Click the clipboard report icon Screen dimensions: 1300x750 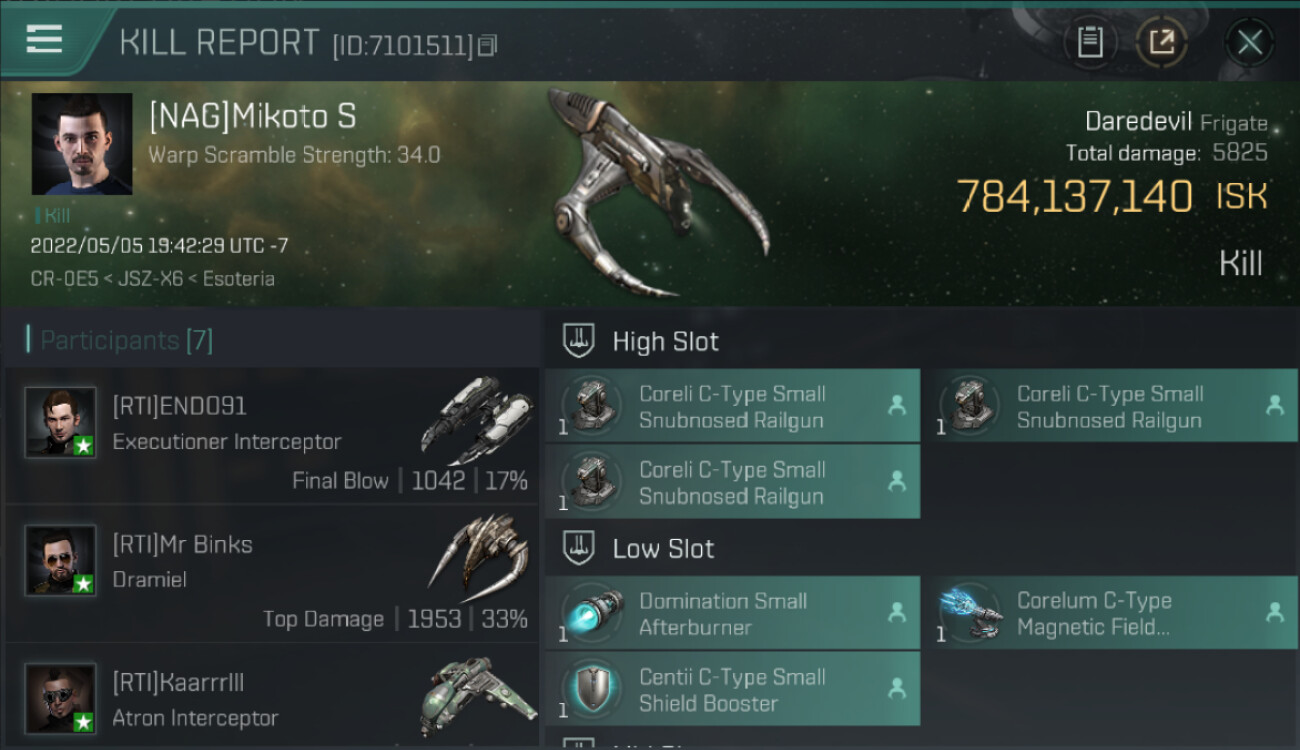point(1090,42)
